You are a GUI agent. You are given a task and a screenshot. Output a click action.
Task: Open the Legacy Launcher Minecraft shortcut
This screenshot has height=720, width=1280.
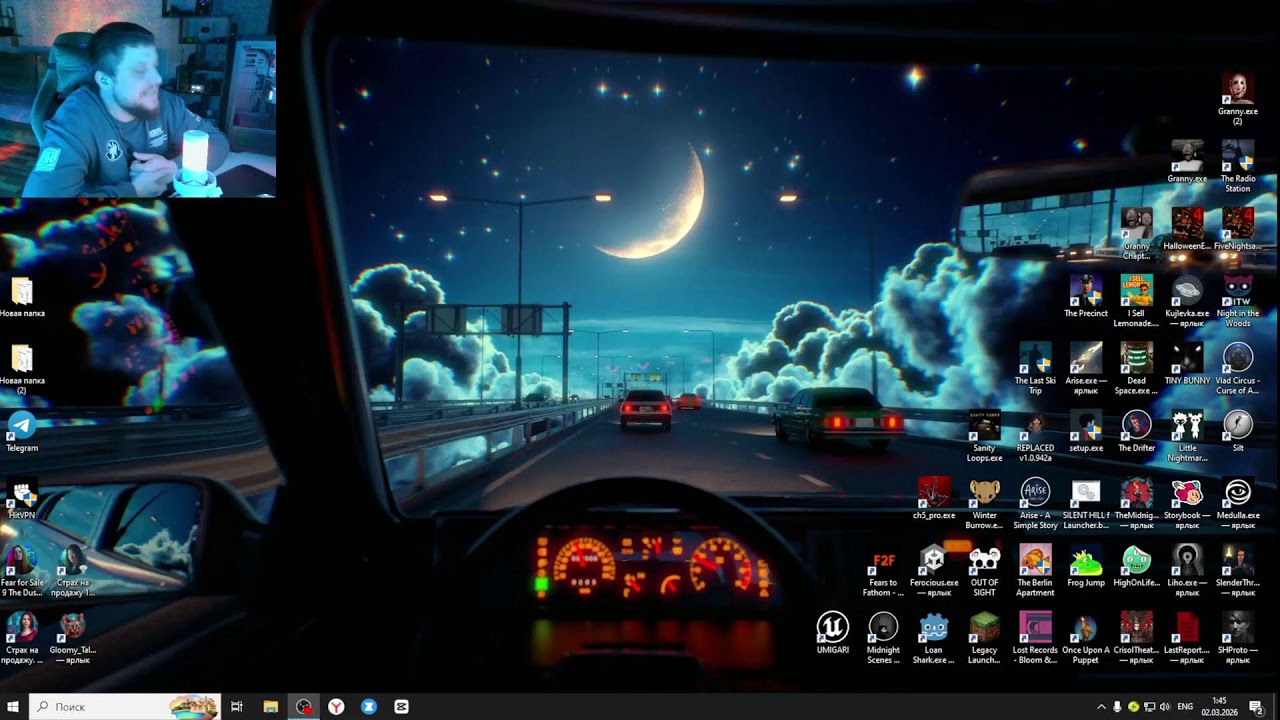tap(984, 638)
